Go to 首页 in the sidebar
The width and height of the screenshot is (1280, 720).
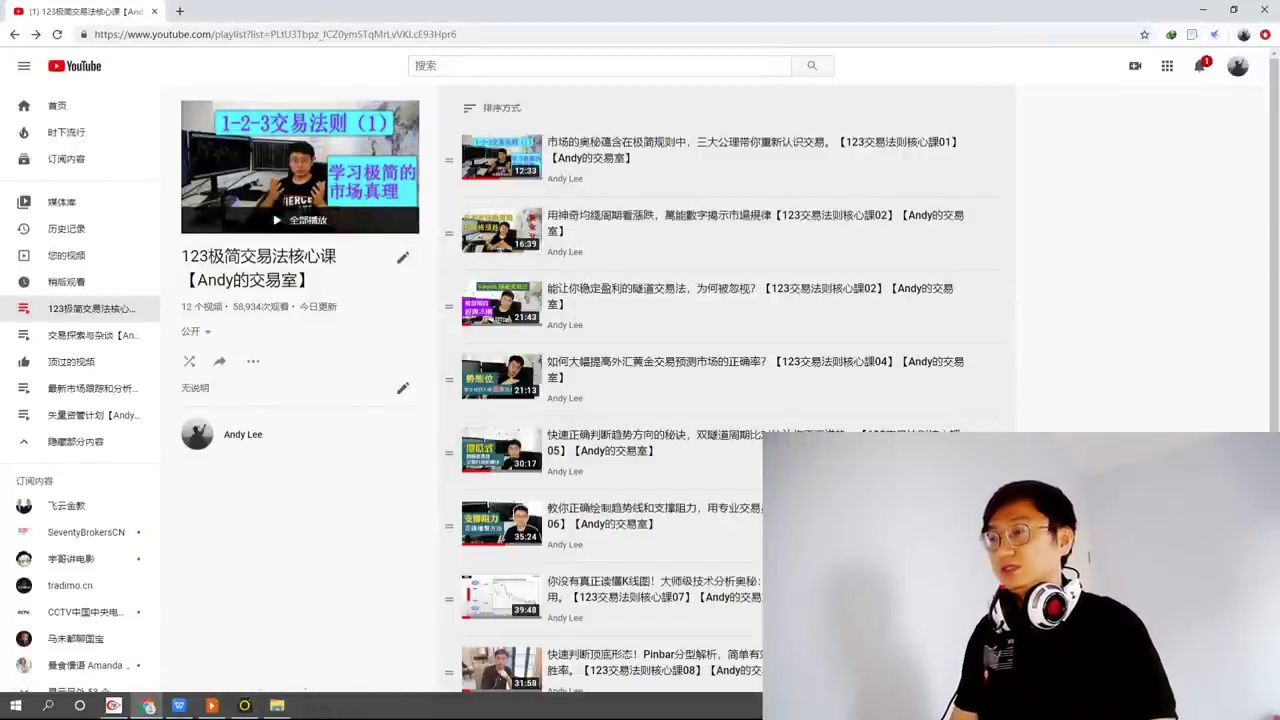[x=80, y=106]
